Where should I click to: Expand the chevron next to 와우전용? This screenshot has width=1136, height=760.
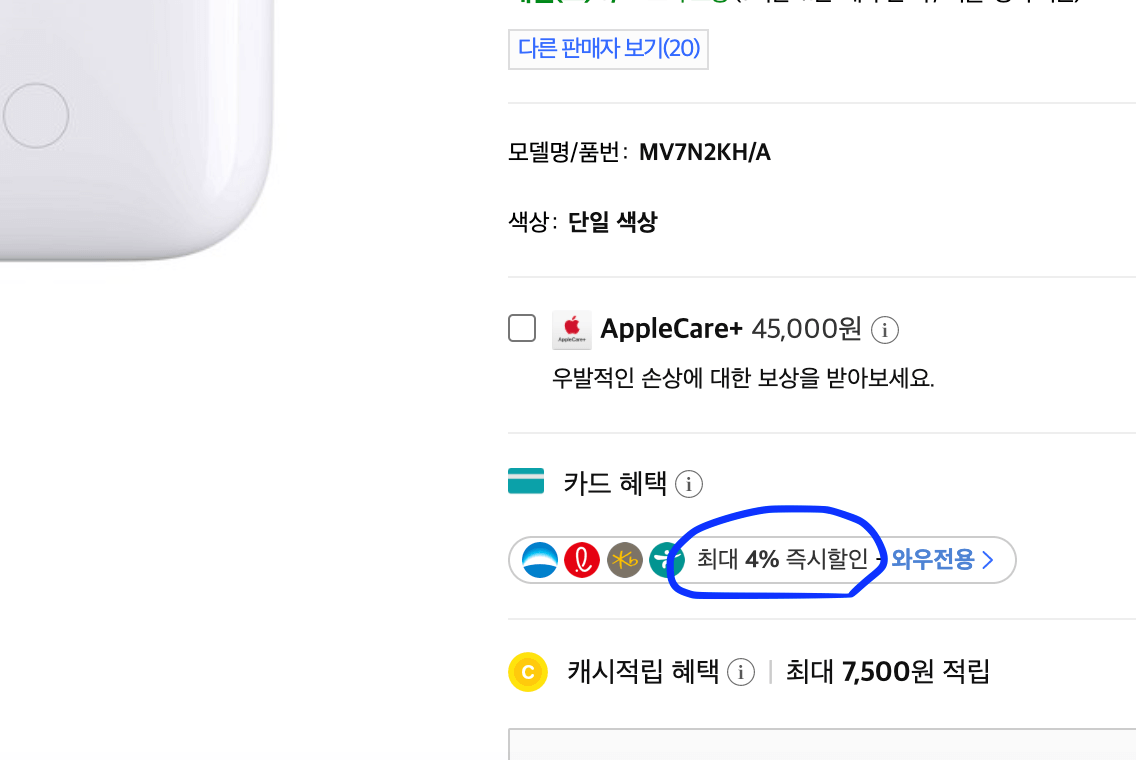988,560
